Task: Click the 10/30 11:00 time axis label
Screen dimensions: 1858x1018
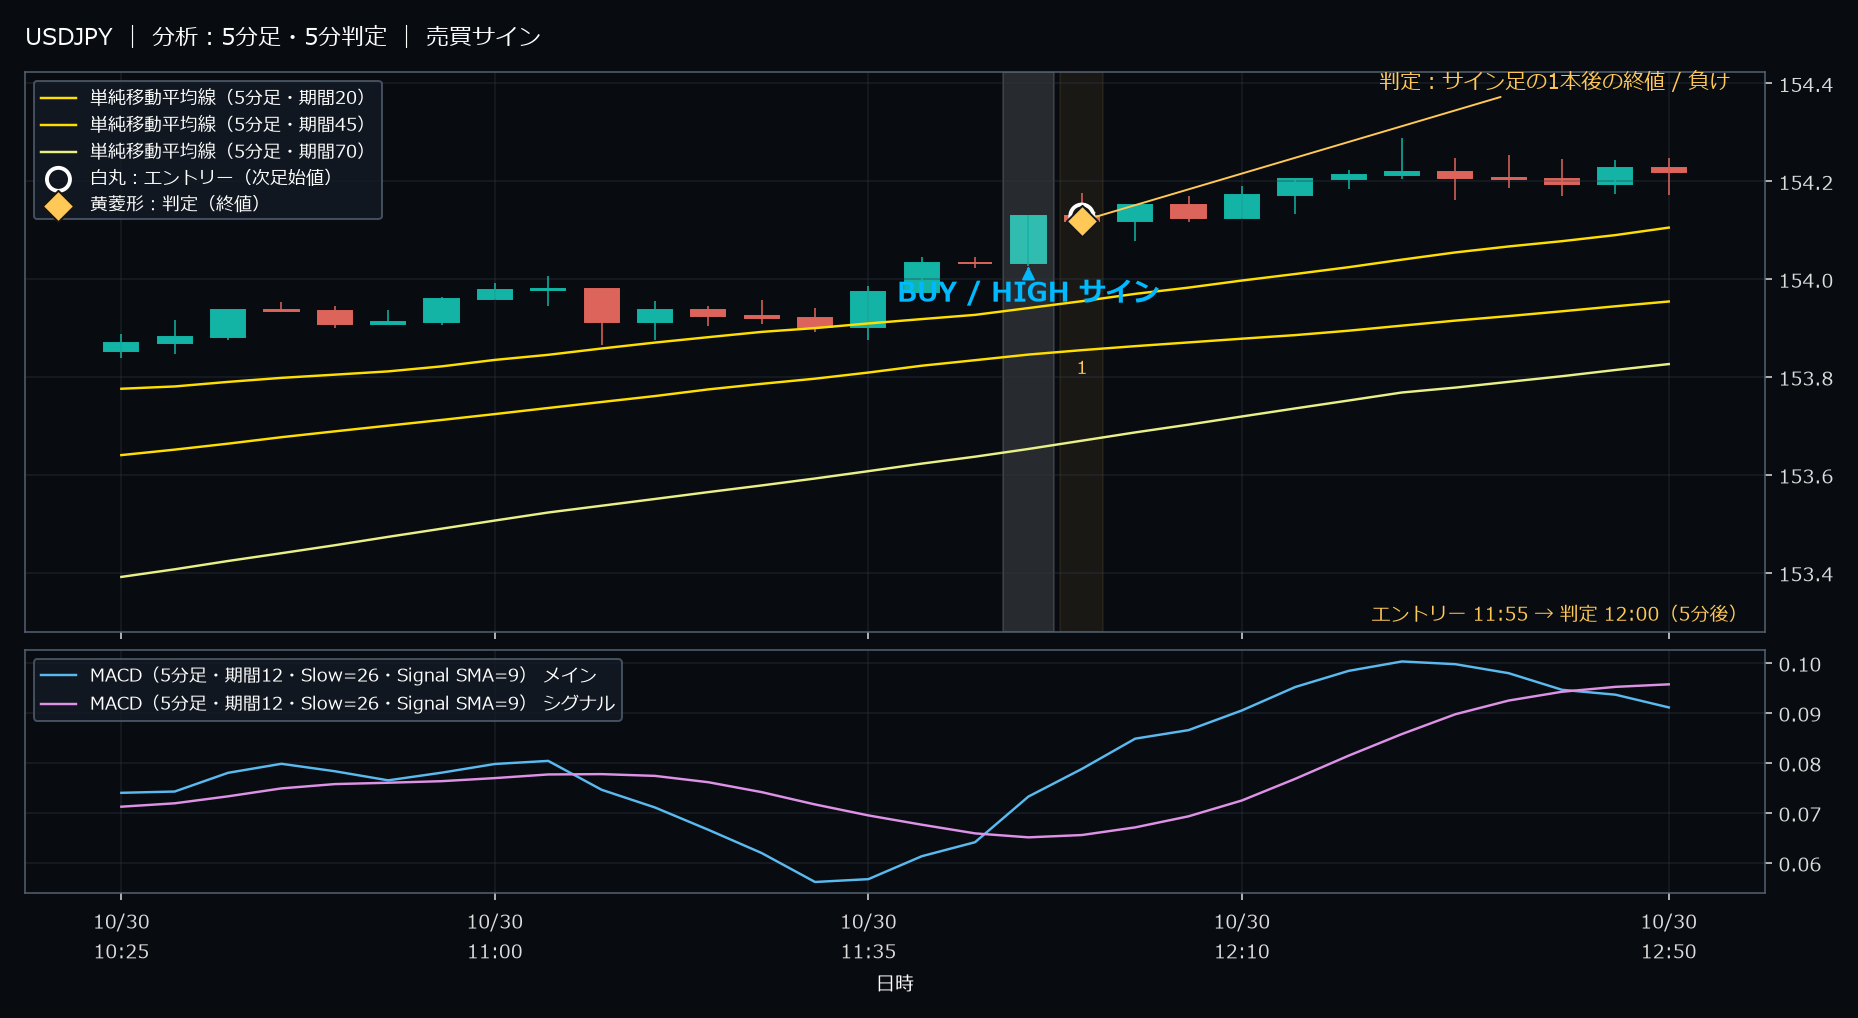Action: [495, 937]
